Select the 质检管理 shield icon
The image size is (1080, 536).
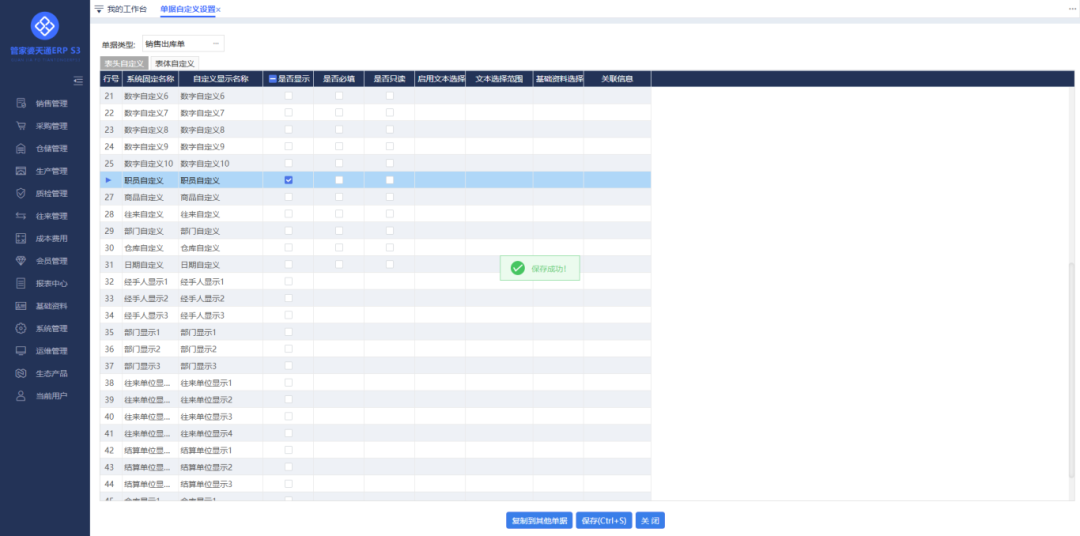(20, 193)
